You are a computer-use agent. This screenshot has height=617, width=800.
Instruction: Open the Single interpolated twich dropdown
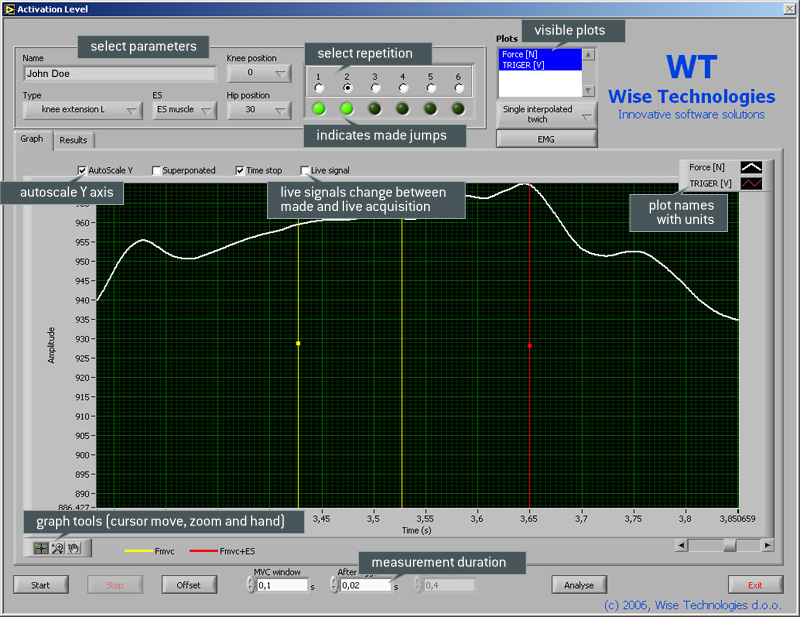(546, 114)
